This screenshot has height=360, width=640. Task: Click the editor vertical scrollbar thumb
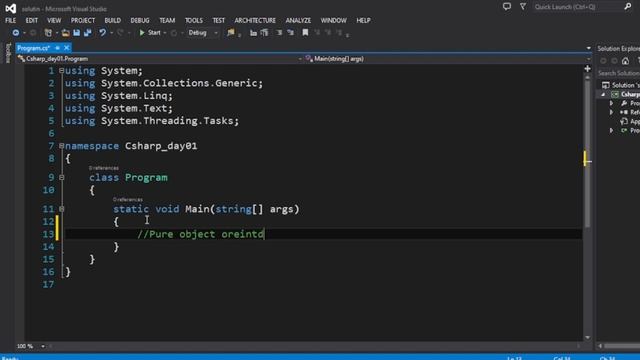click(x=587, y=153)
